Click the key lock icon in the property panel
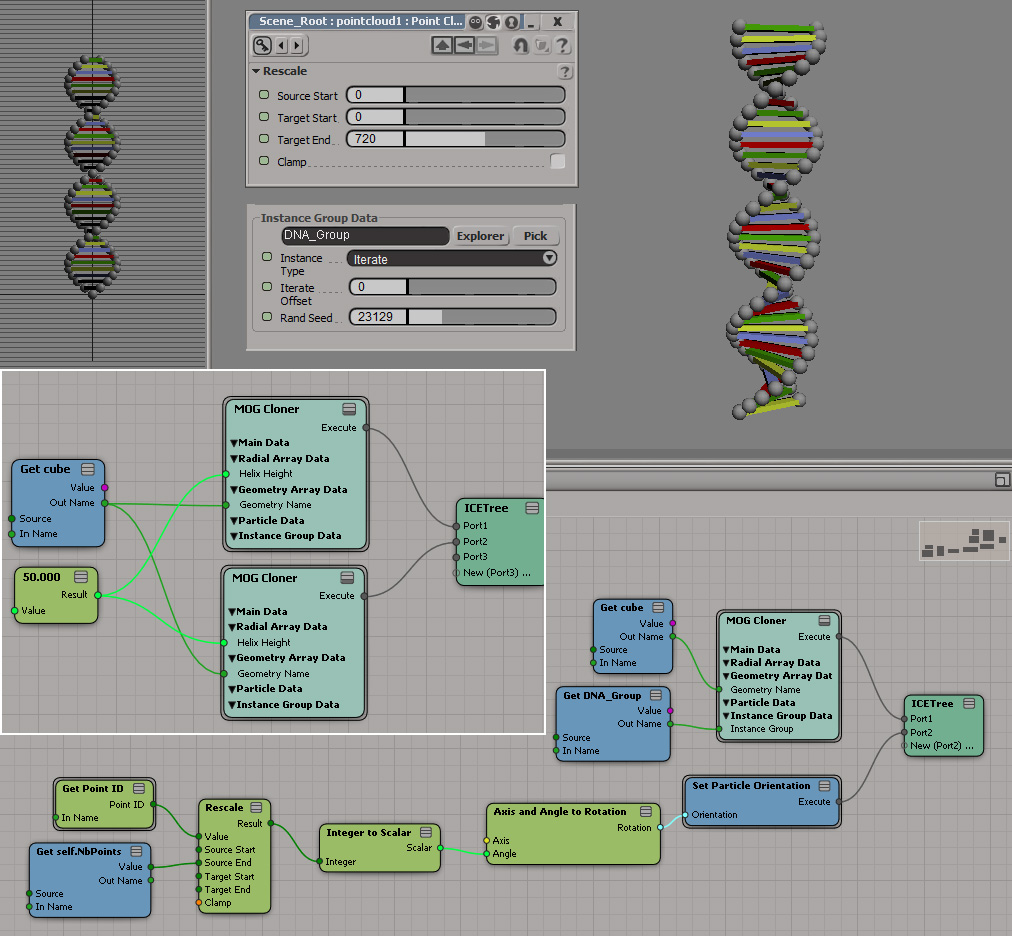This screenshot has width=1012, height=936. tap(262, 45)
